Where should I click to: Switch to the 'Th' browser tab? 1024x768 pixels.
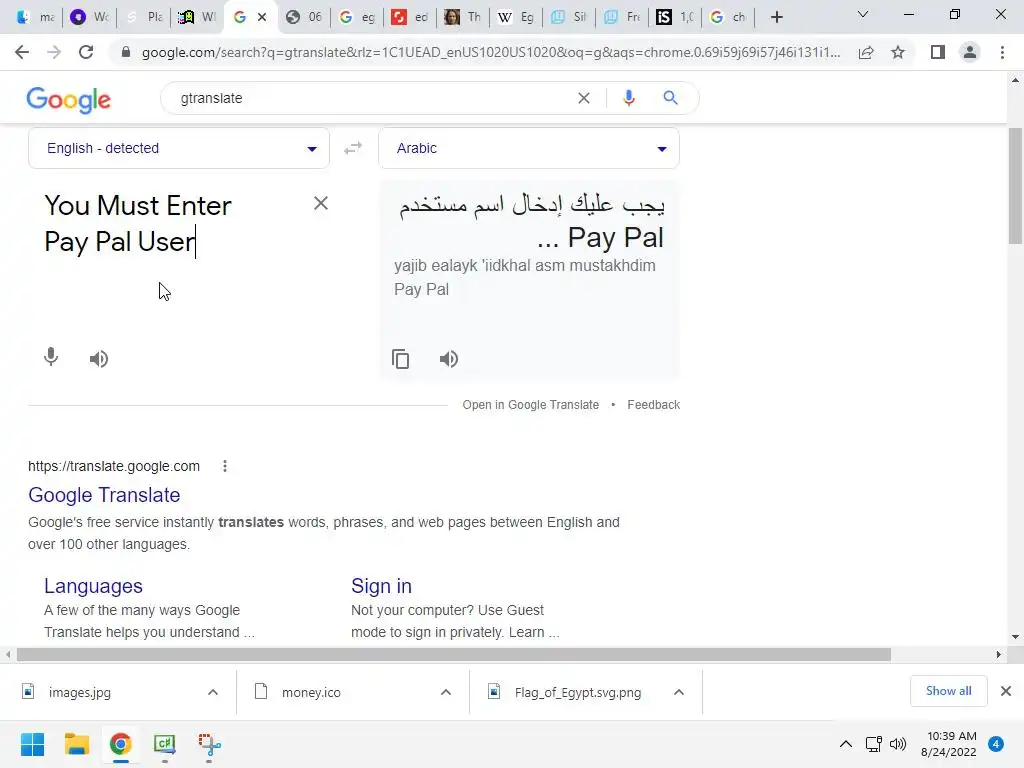[x=462, y=17]
